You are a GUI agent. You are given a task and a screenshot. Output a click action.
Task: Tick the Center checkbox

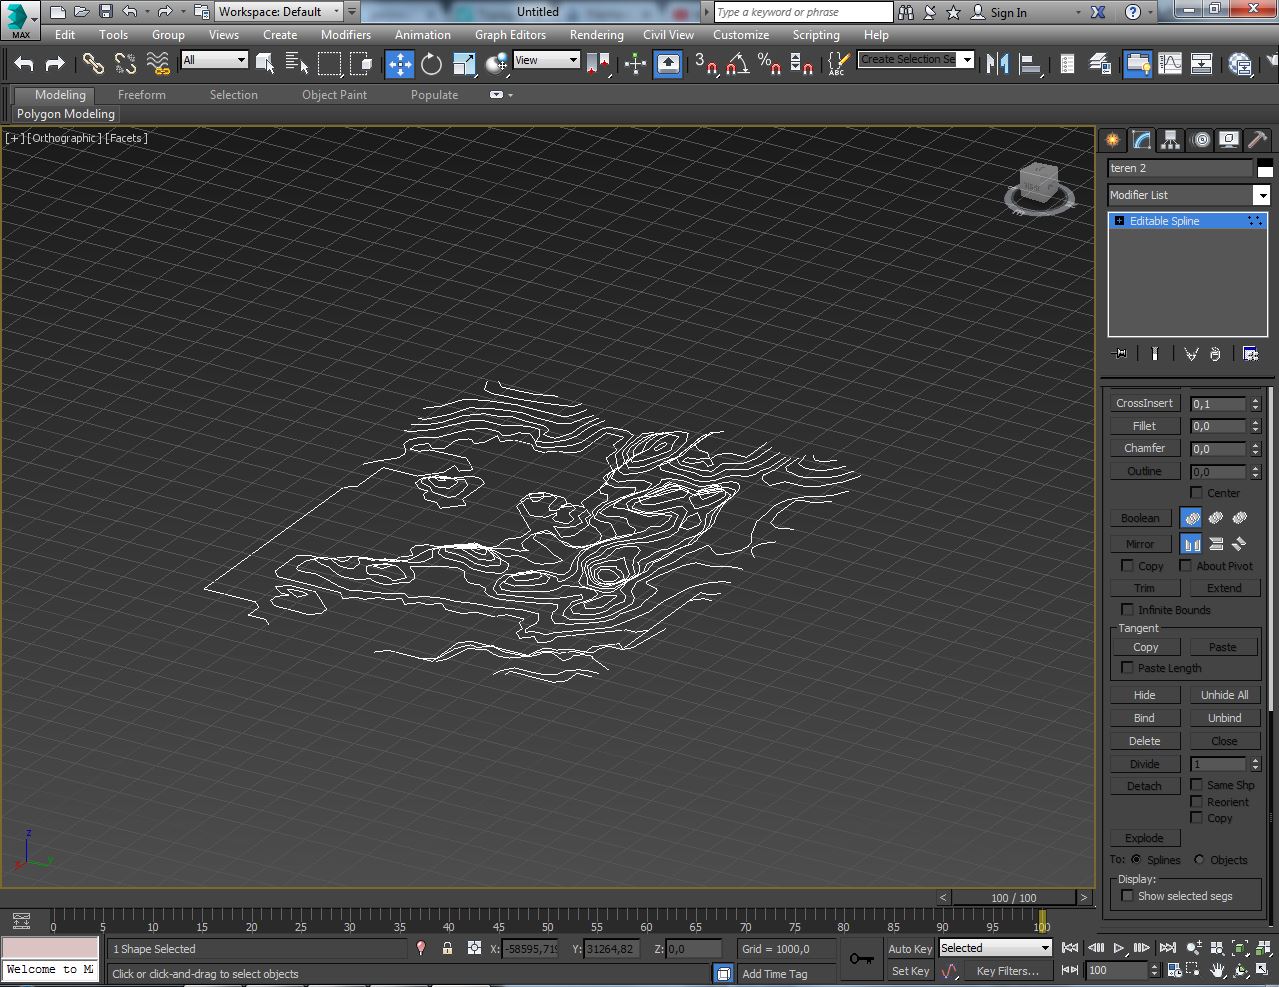coord(1196,492)
